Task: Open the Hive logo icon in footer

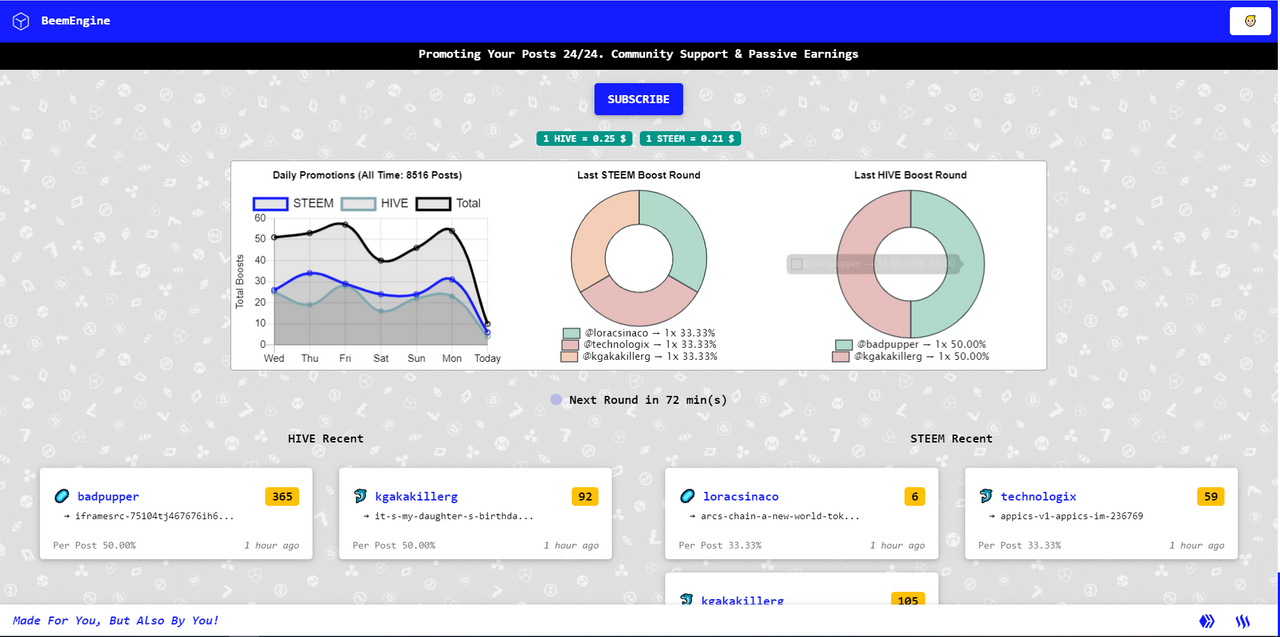Action: [x=1208, y=621]
